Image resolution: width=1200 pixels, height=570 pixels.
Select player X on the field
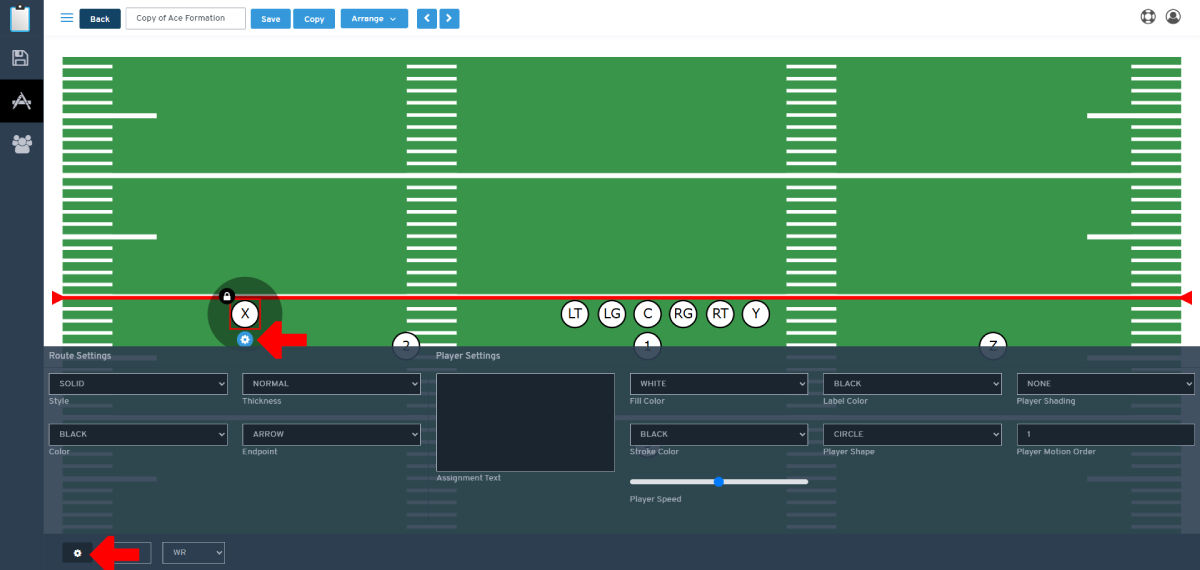click(x=245, y=314)
